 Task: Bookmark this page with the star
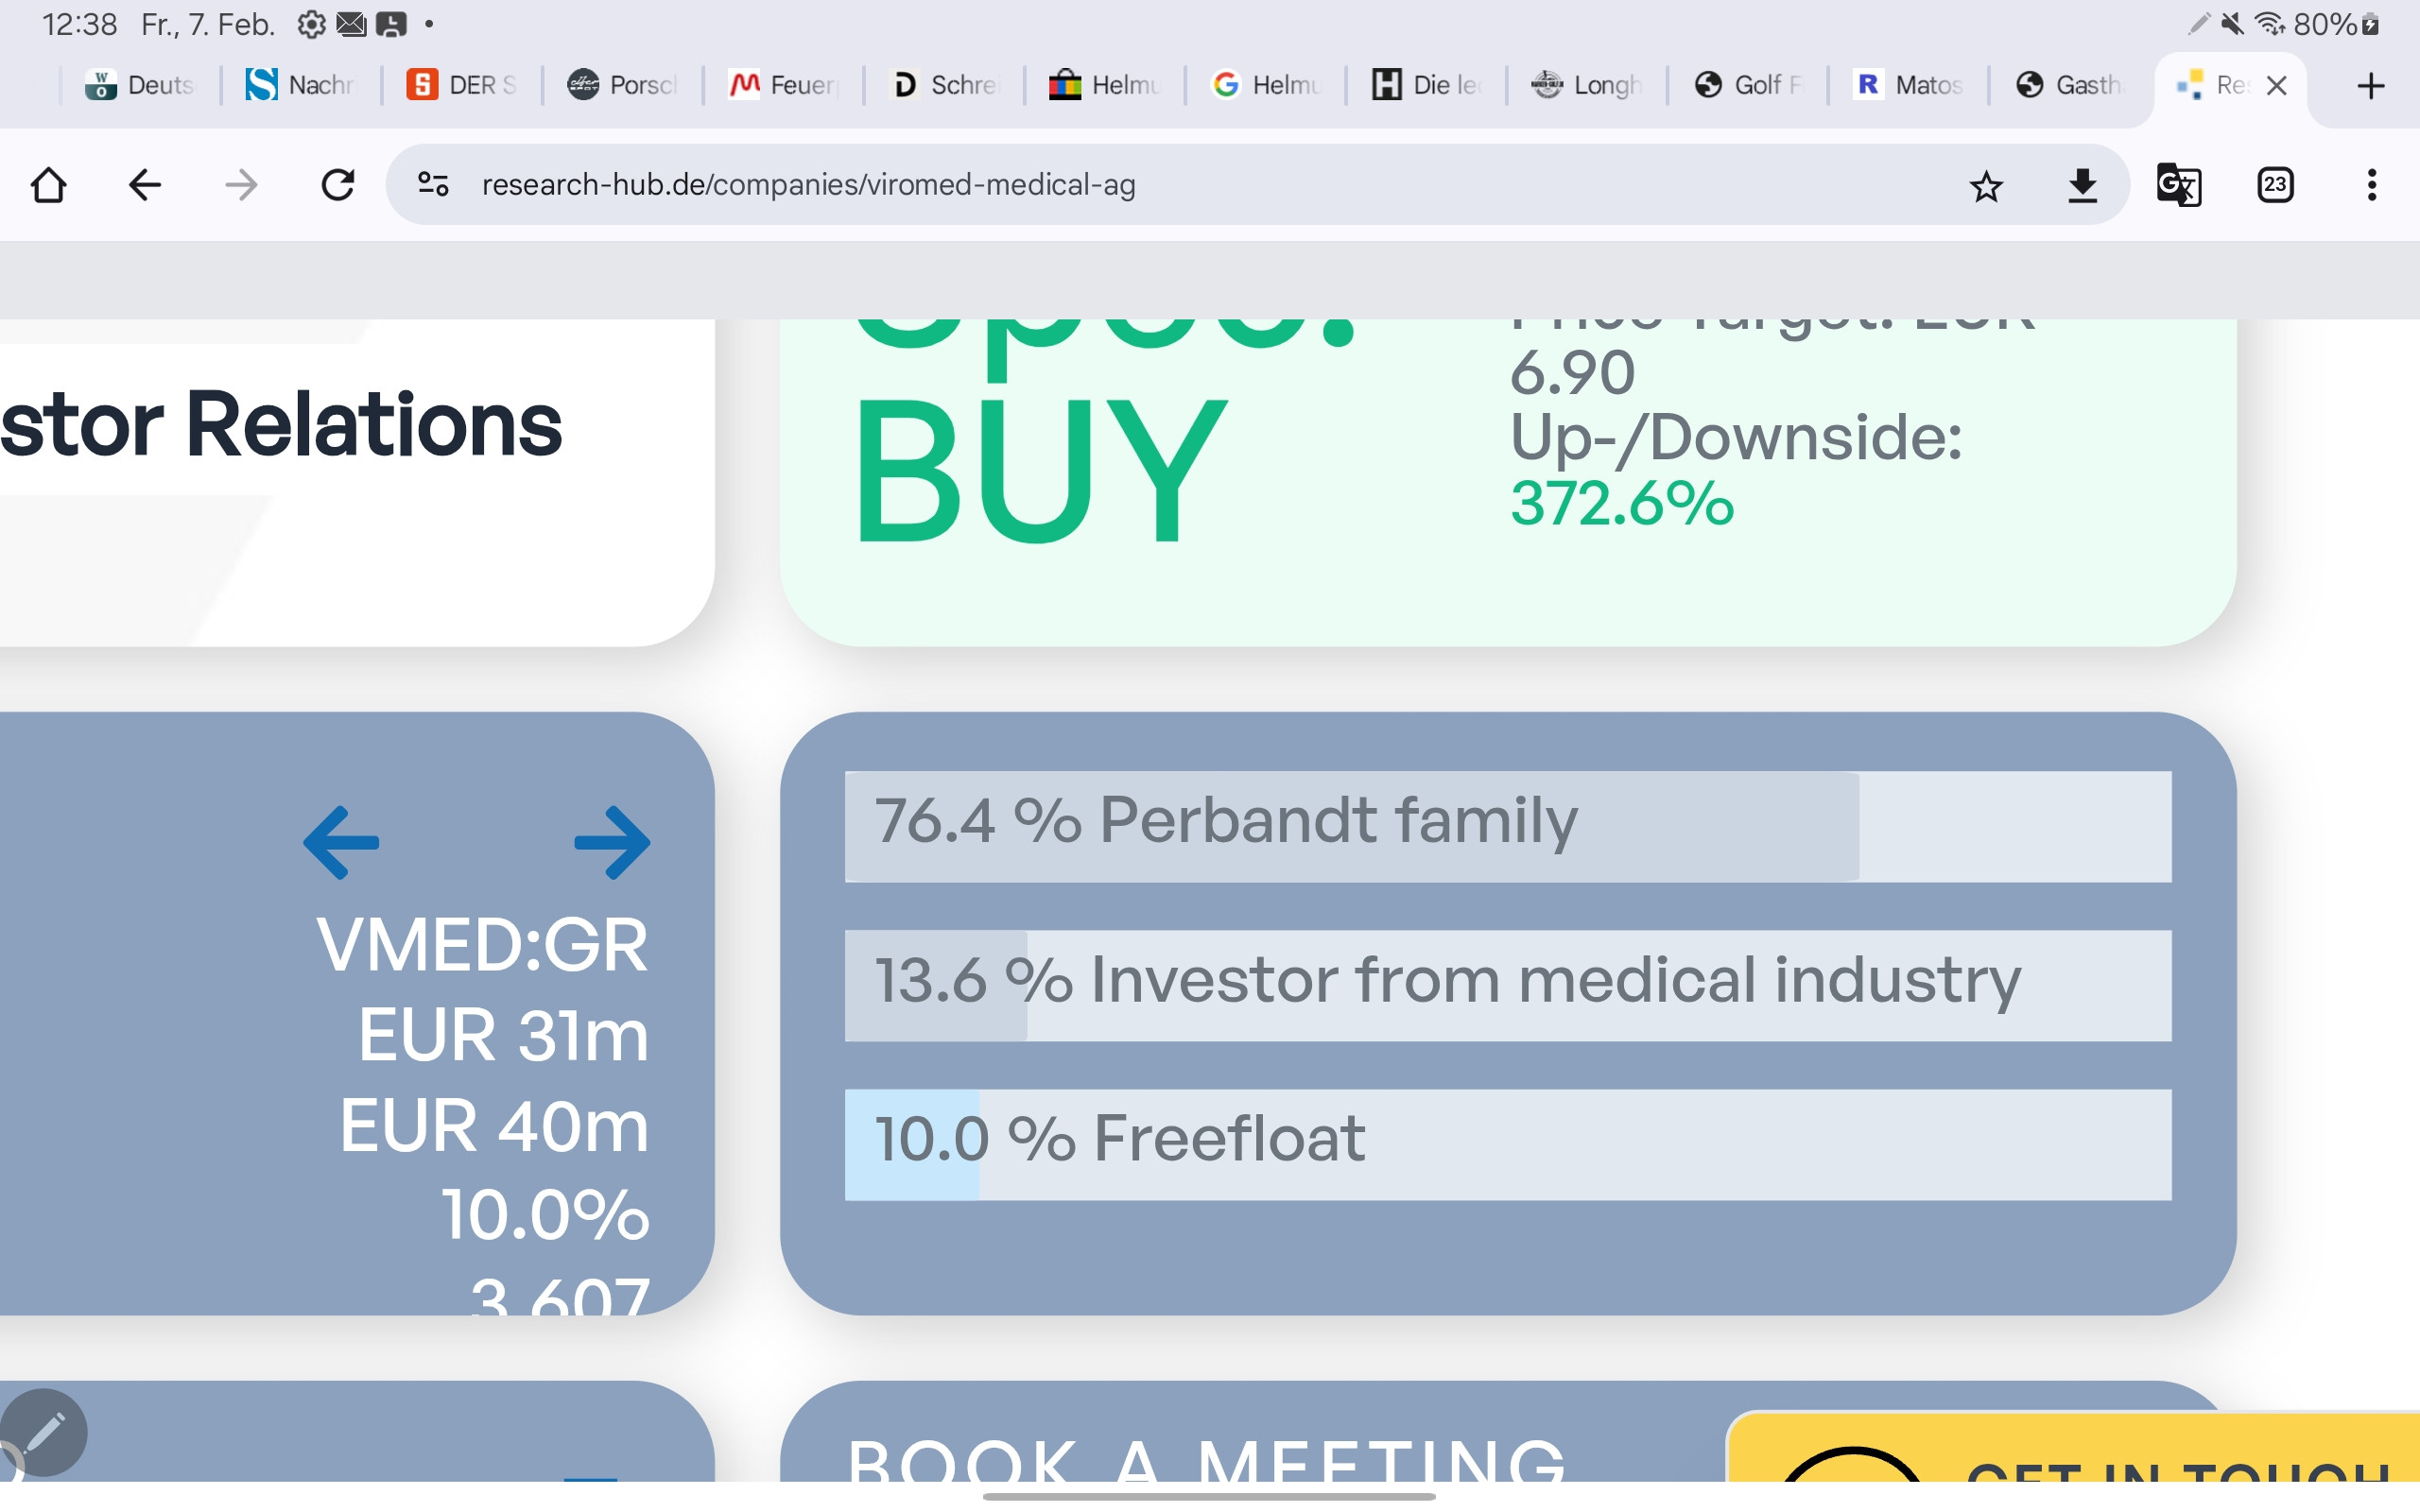click(x=1986, y=186)
